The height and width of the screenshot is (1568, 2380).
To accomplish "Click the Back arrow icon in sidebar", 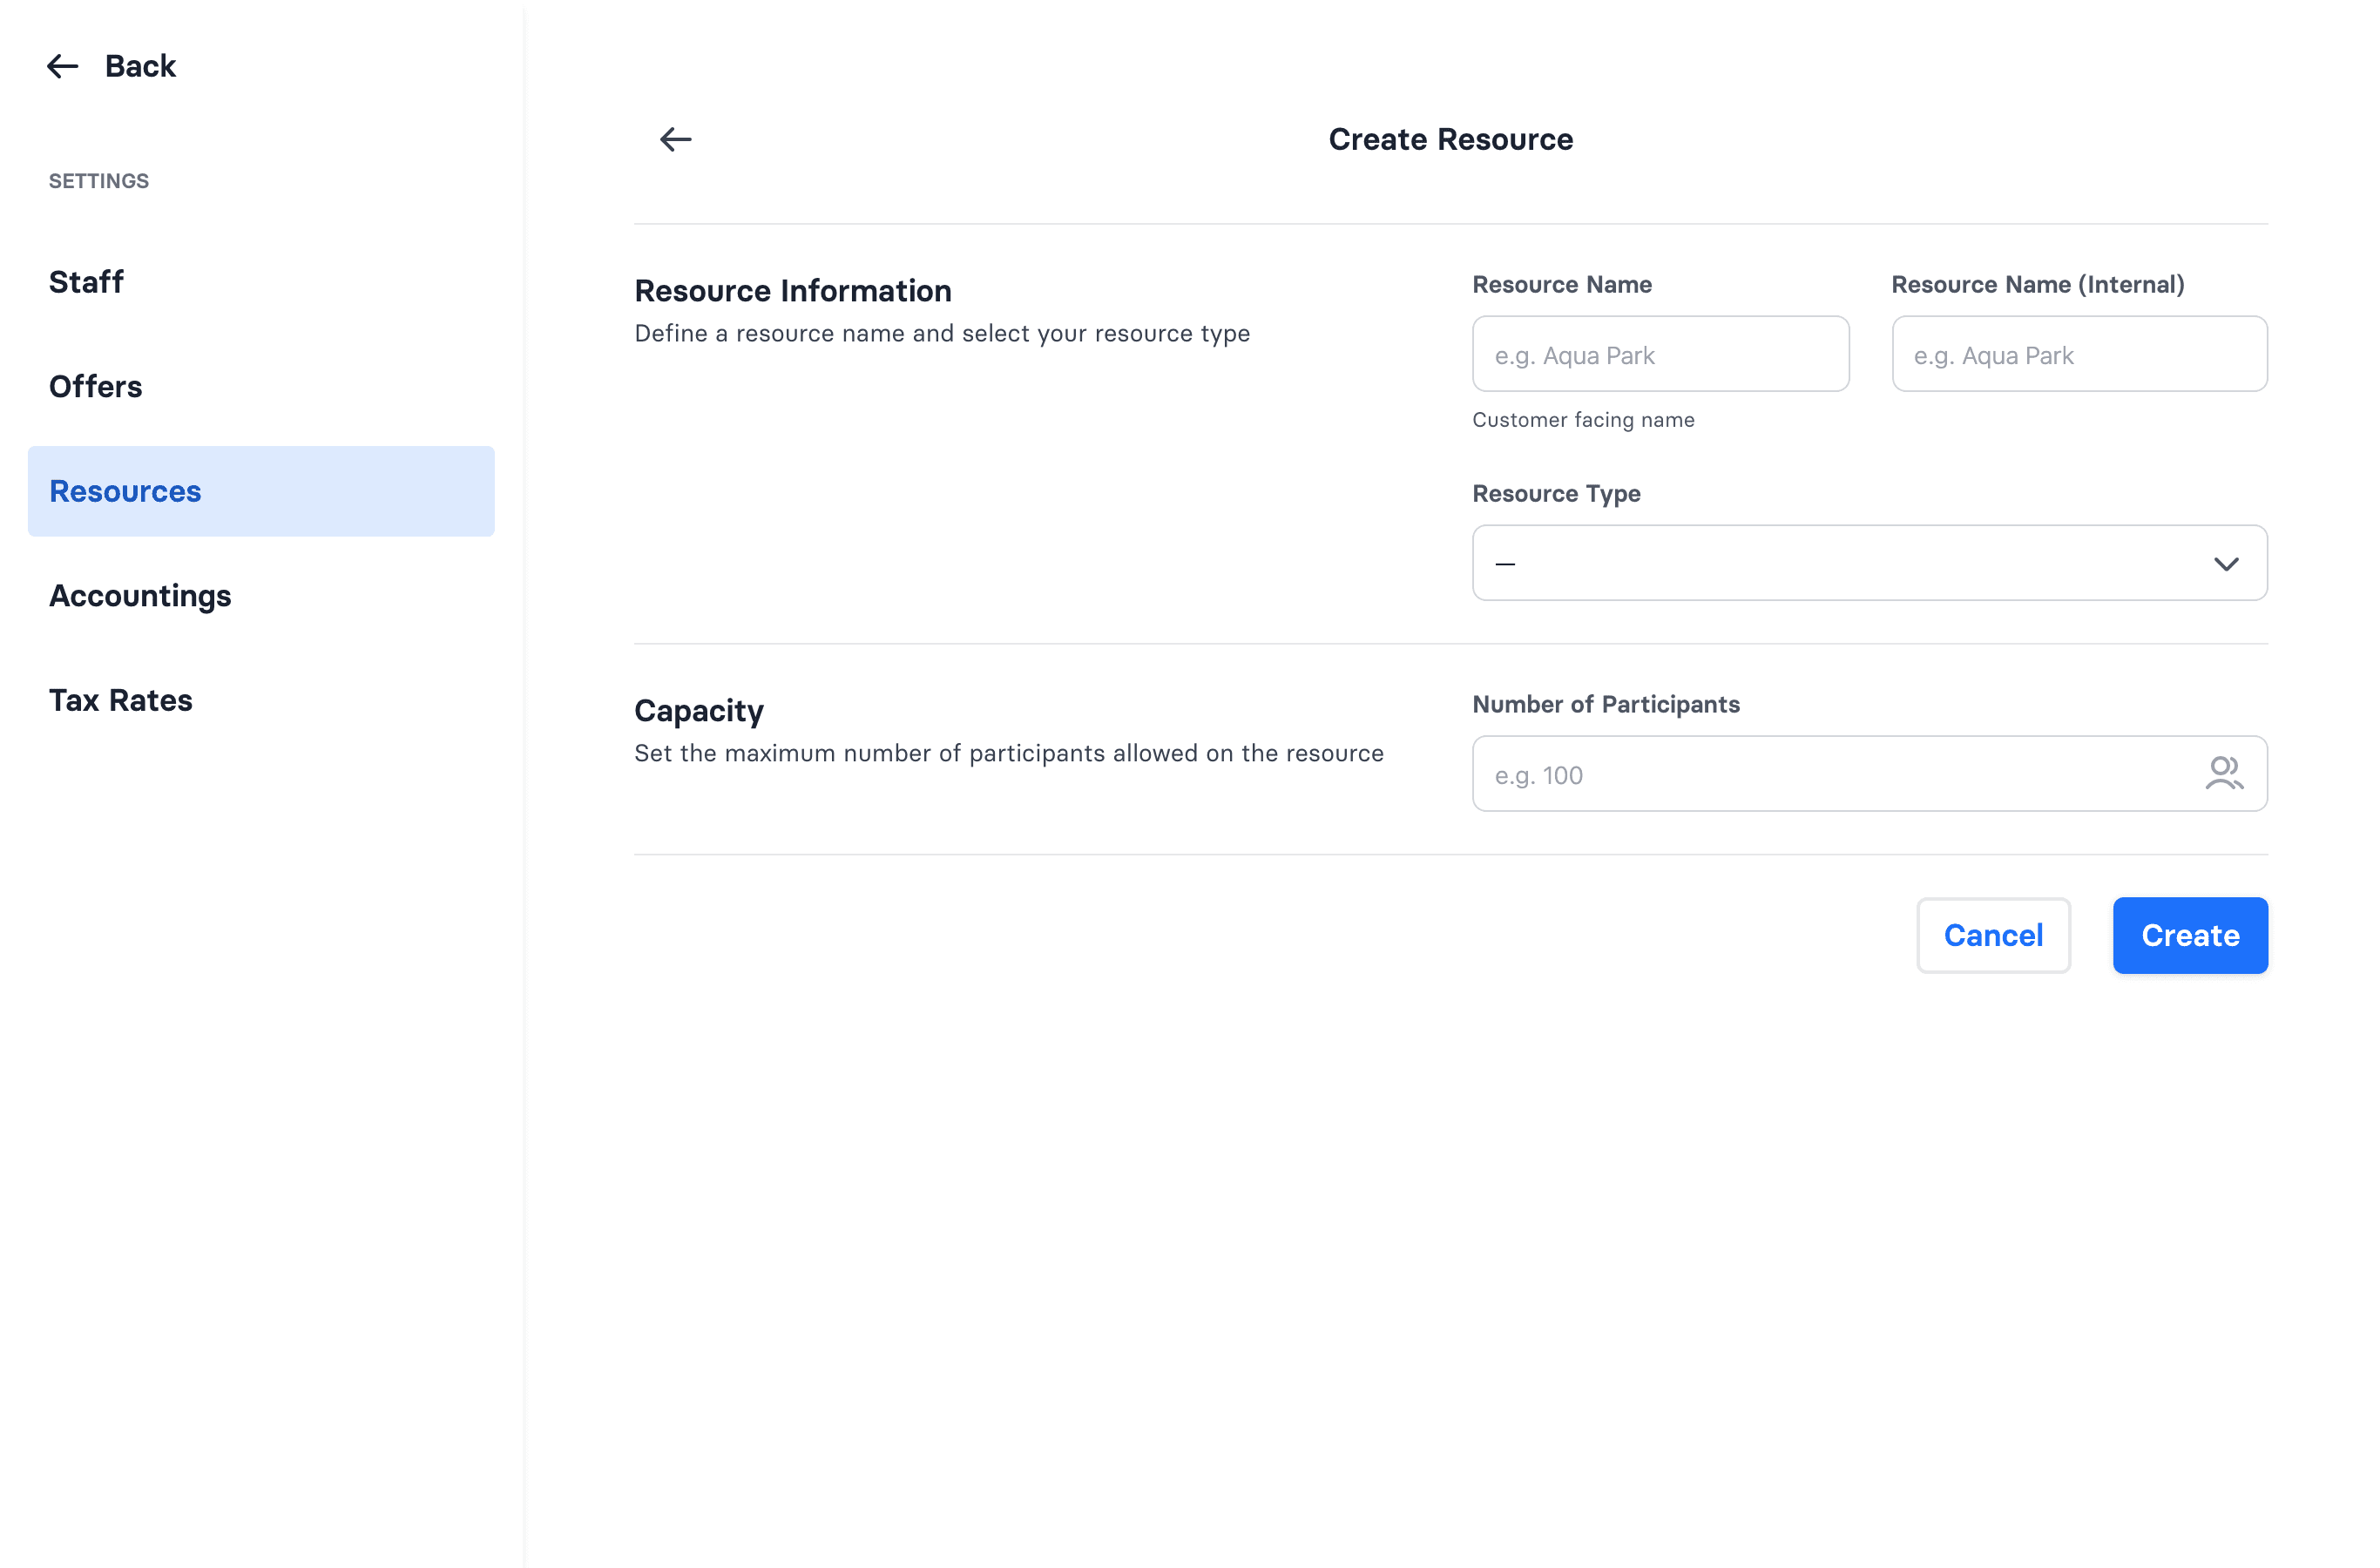I will tap(63, 66).
